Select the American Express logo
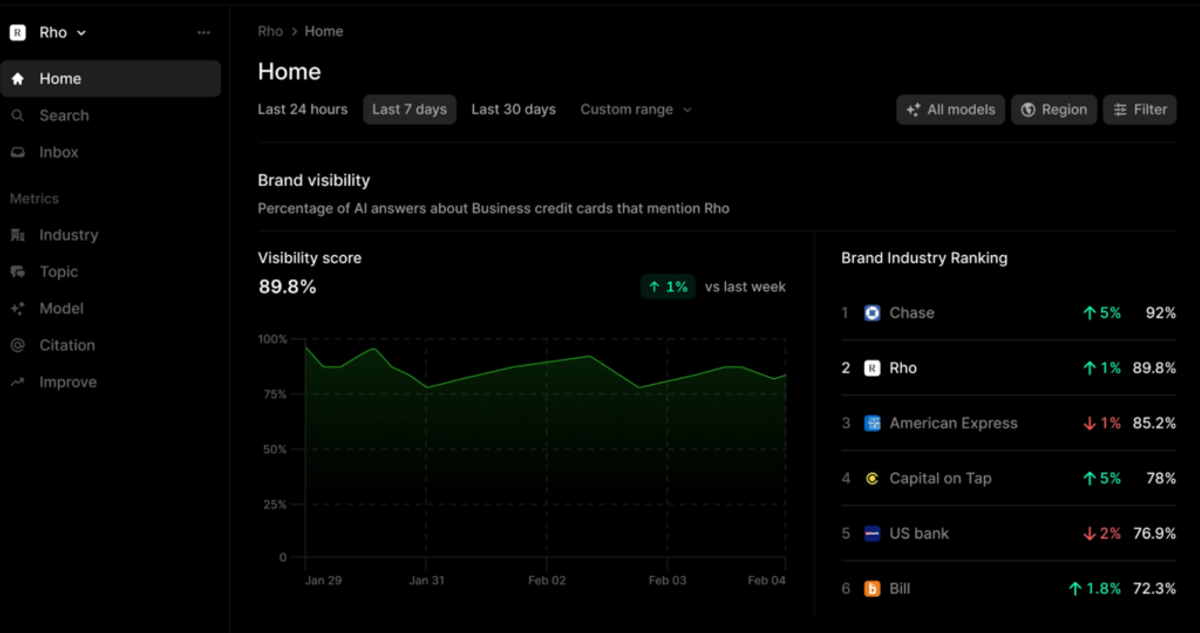The height and width of the screenshot is (633, 1200). click(872, 423)
